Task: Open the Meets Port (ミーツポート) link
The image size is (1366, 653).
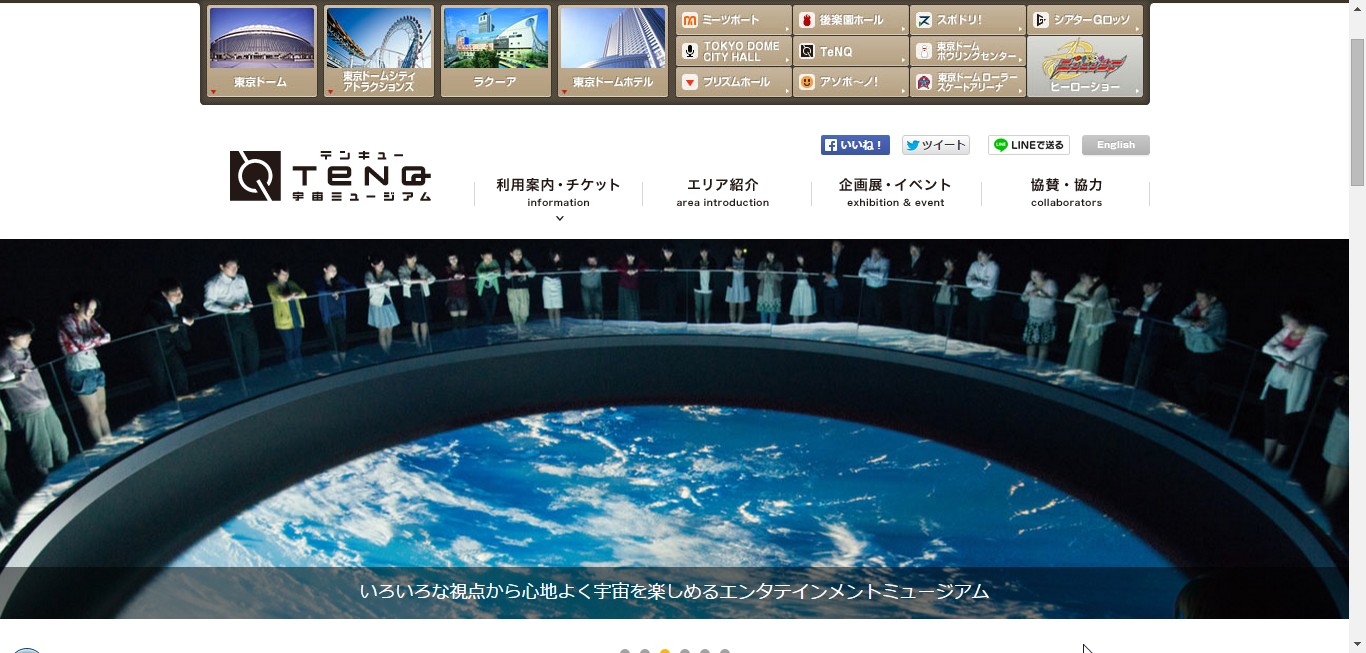Action: (734, 20)
